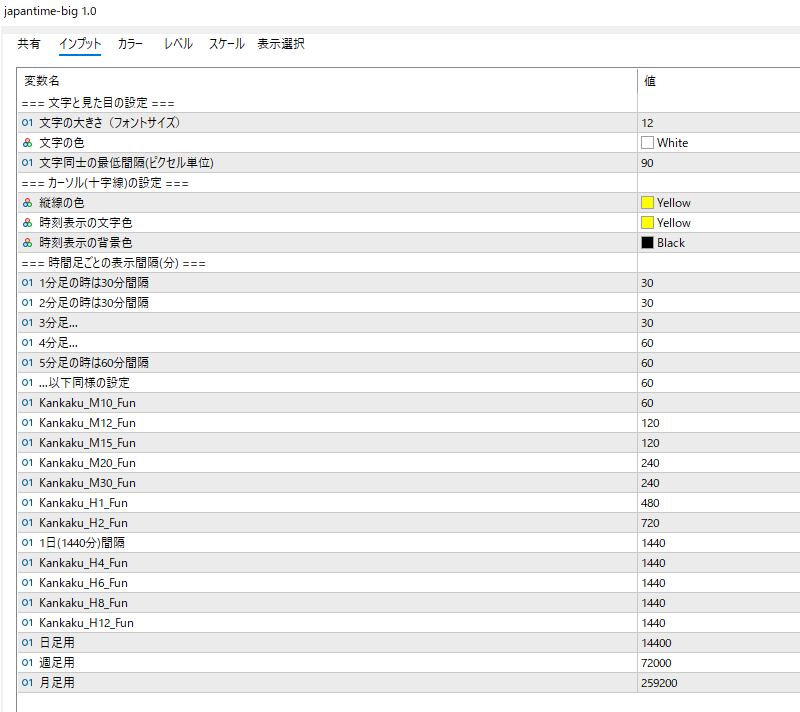Image resolution: width=800 pixels, height=712 pixels.
Task: Click the color icon beside 時刻表示の文字色
Action: coord(27,223)
